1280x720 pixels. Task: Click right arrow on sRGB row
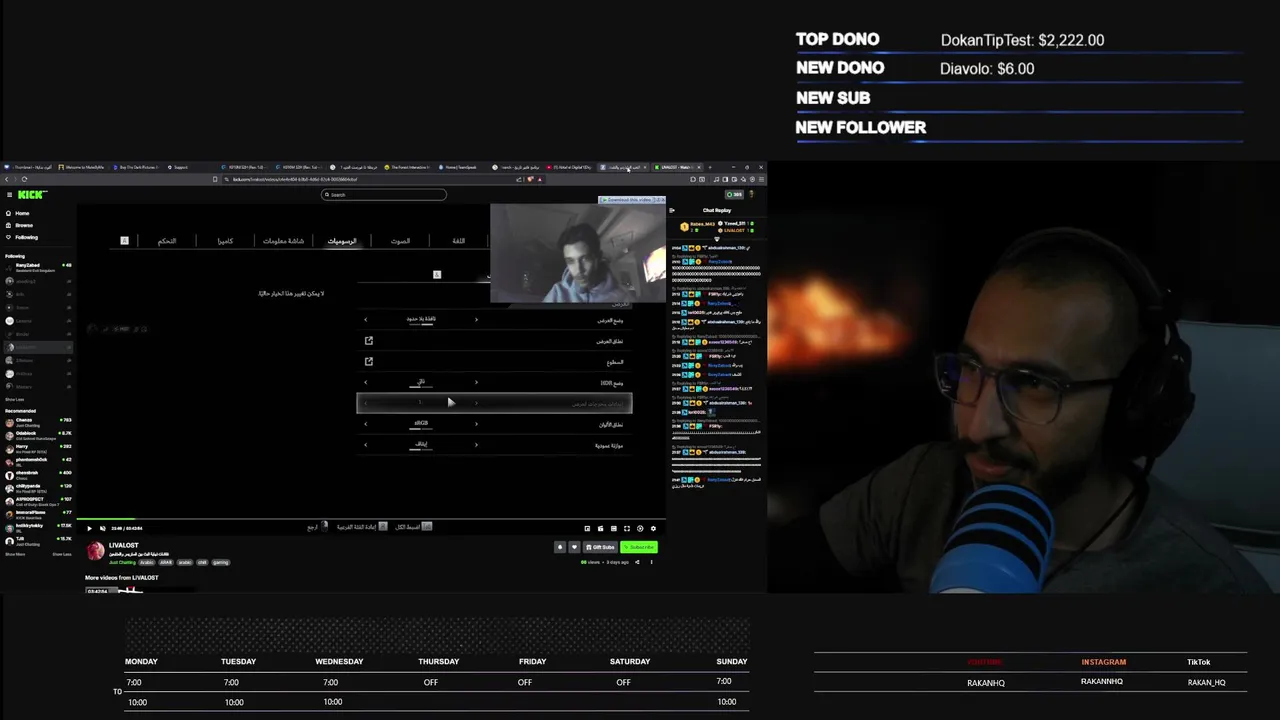[476, 424]
